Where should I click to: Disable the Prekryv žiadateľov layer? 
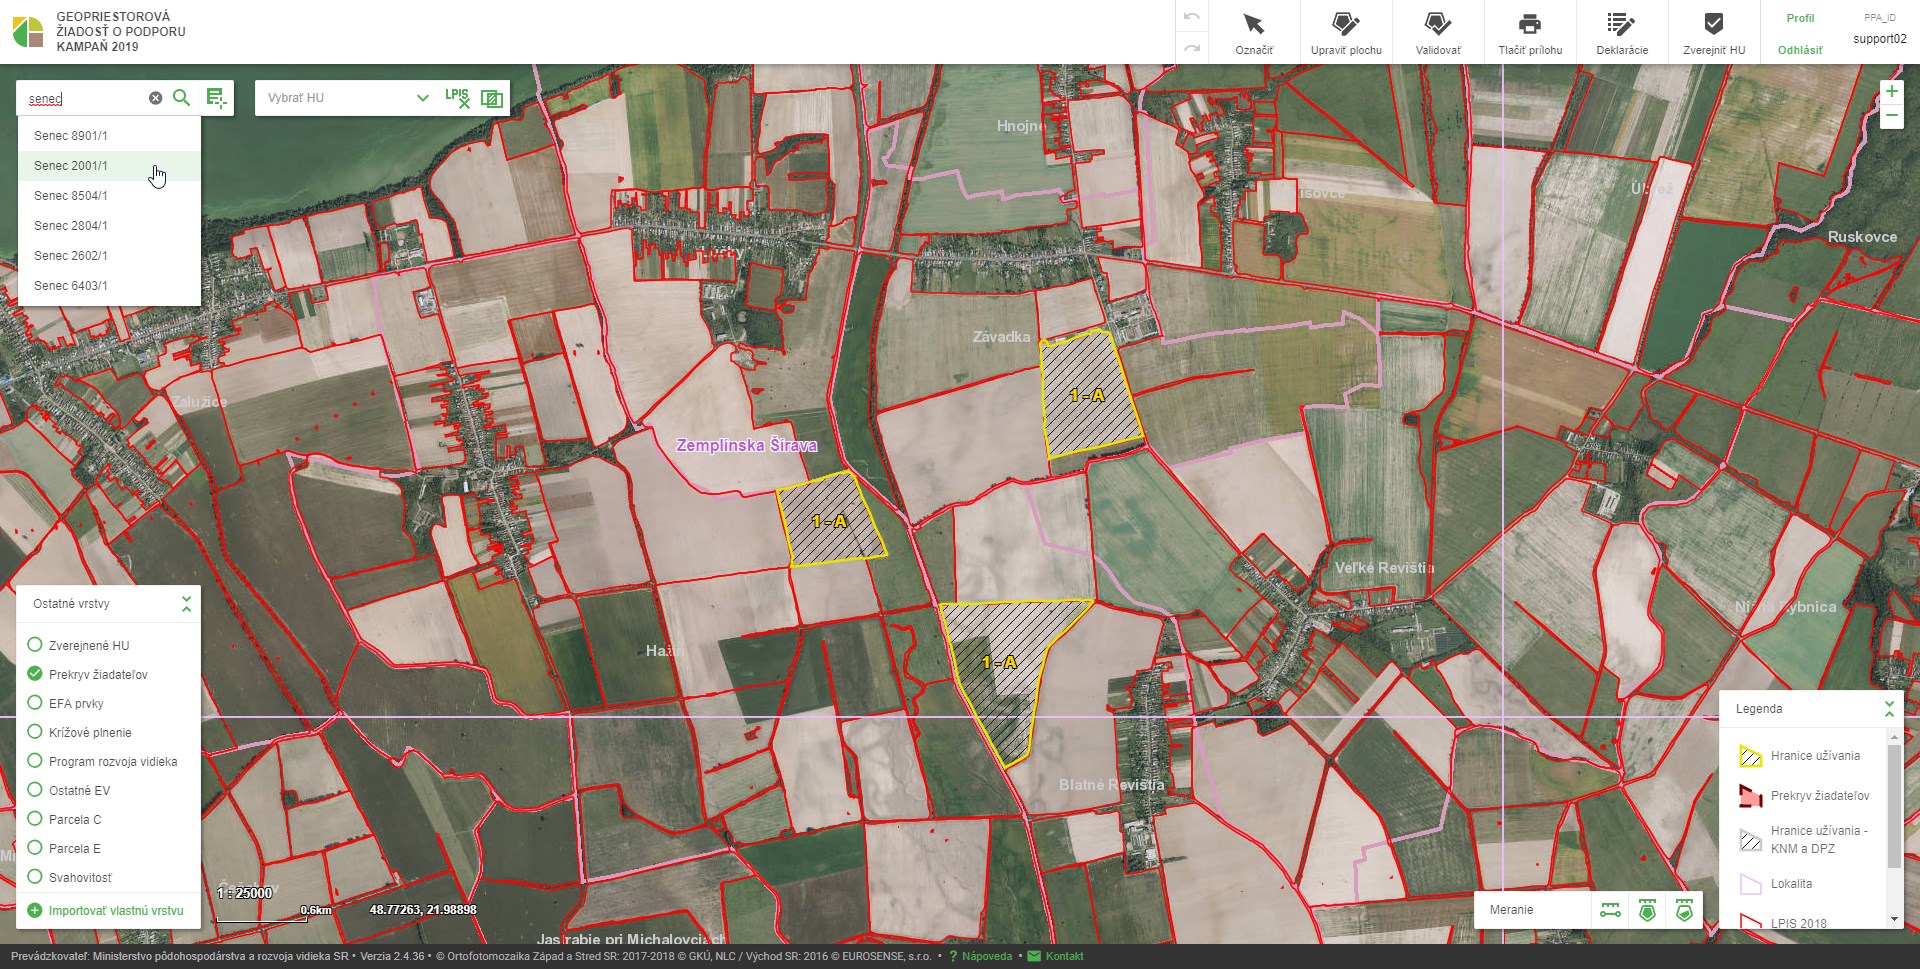coord(34,674)
